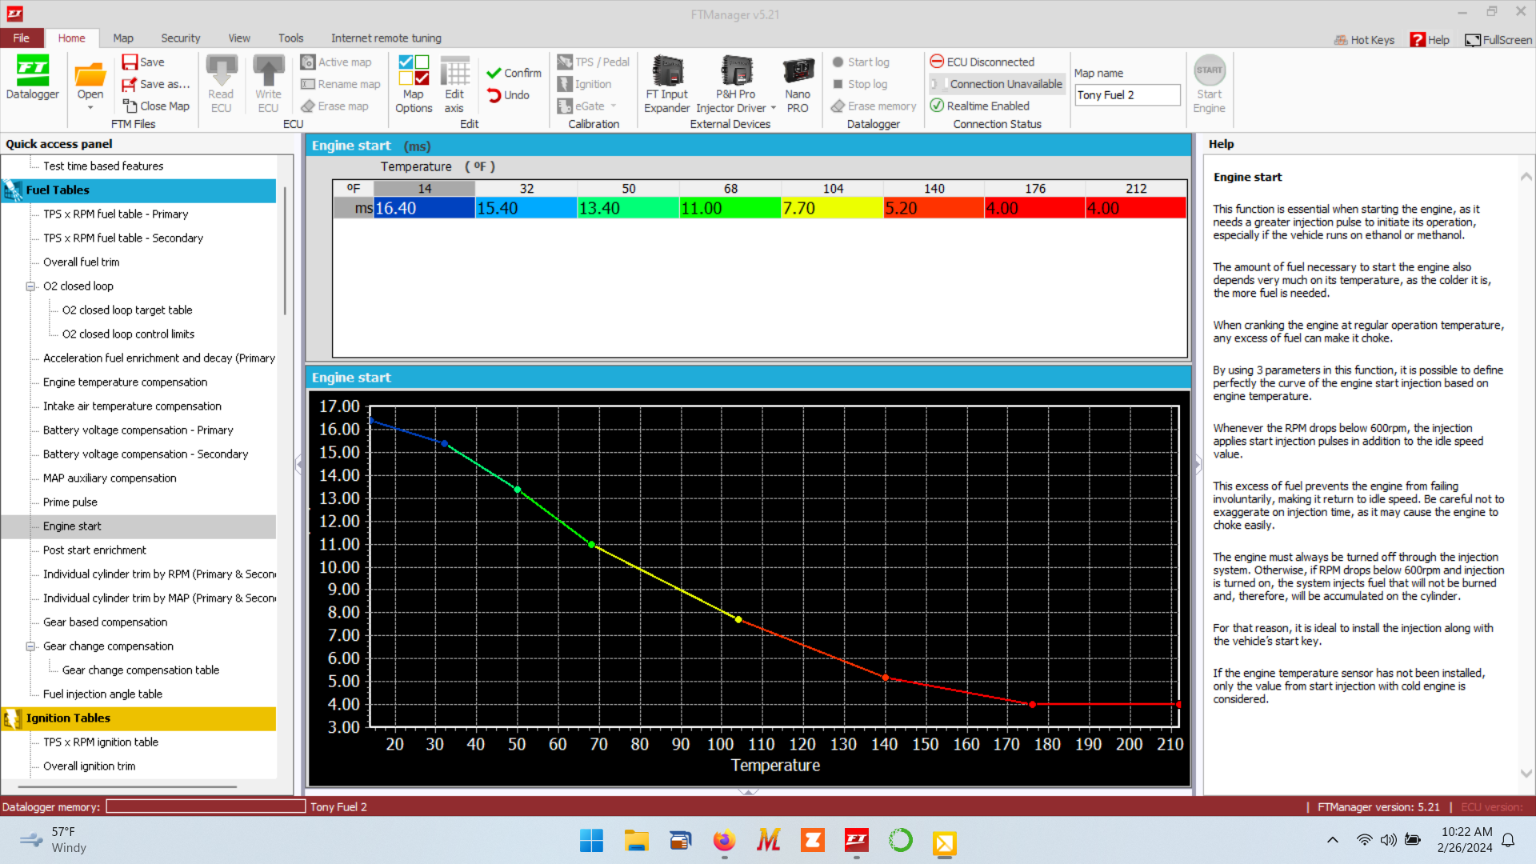Click the Quick access panel vertical scrollbar

(x=285, y=250)
